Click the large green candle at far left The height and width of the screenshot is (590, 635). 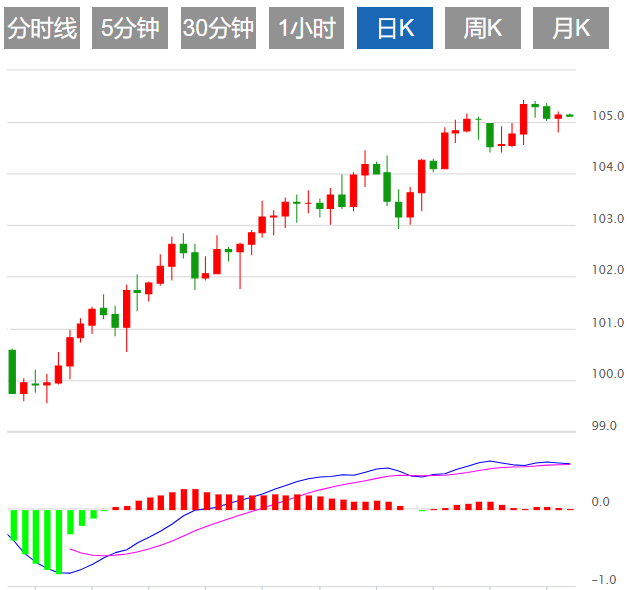12,371
